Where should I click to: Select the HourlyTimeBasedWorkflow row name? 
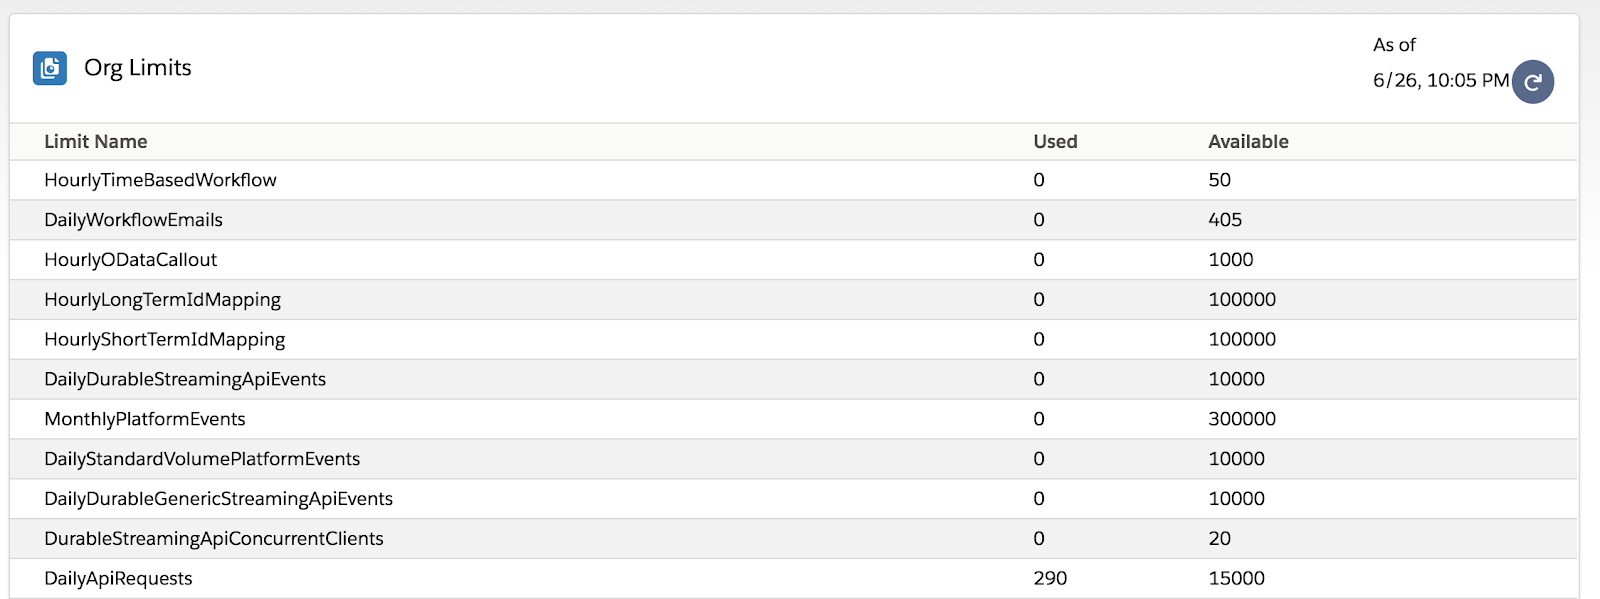[x=160, y=180]
